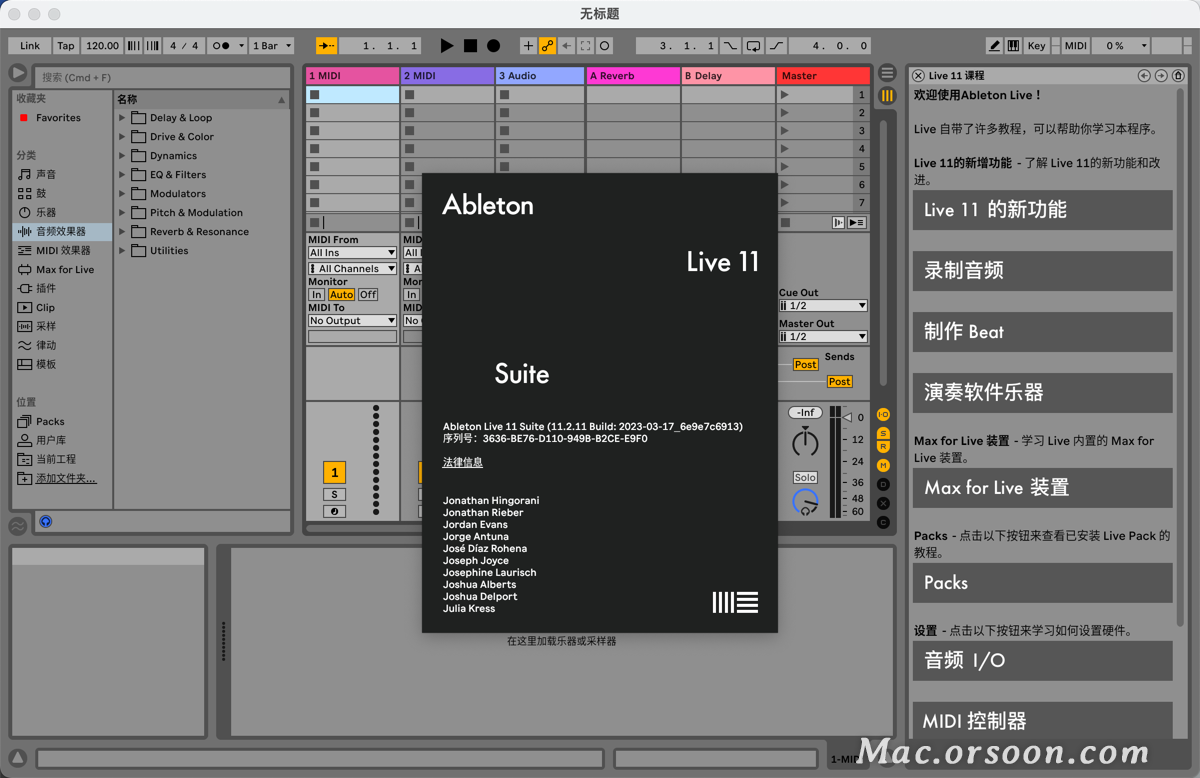This screenshot has width=1200, height=778.
Task: Open the All Channels dropdown on track 1
Action: [352, 269]
